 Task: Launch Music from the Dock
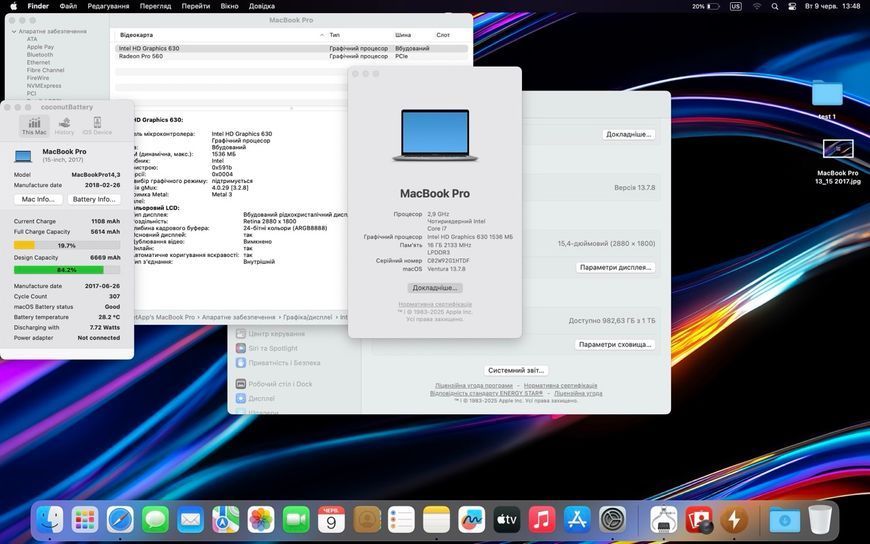pyautogui.click(x=542, y=520)
